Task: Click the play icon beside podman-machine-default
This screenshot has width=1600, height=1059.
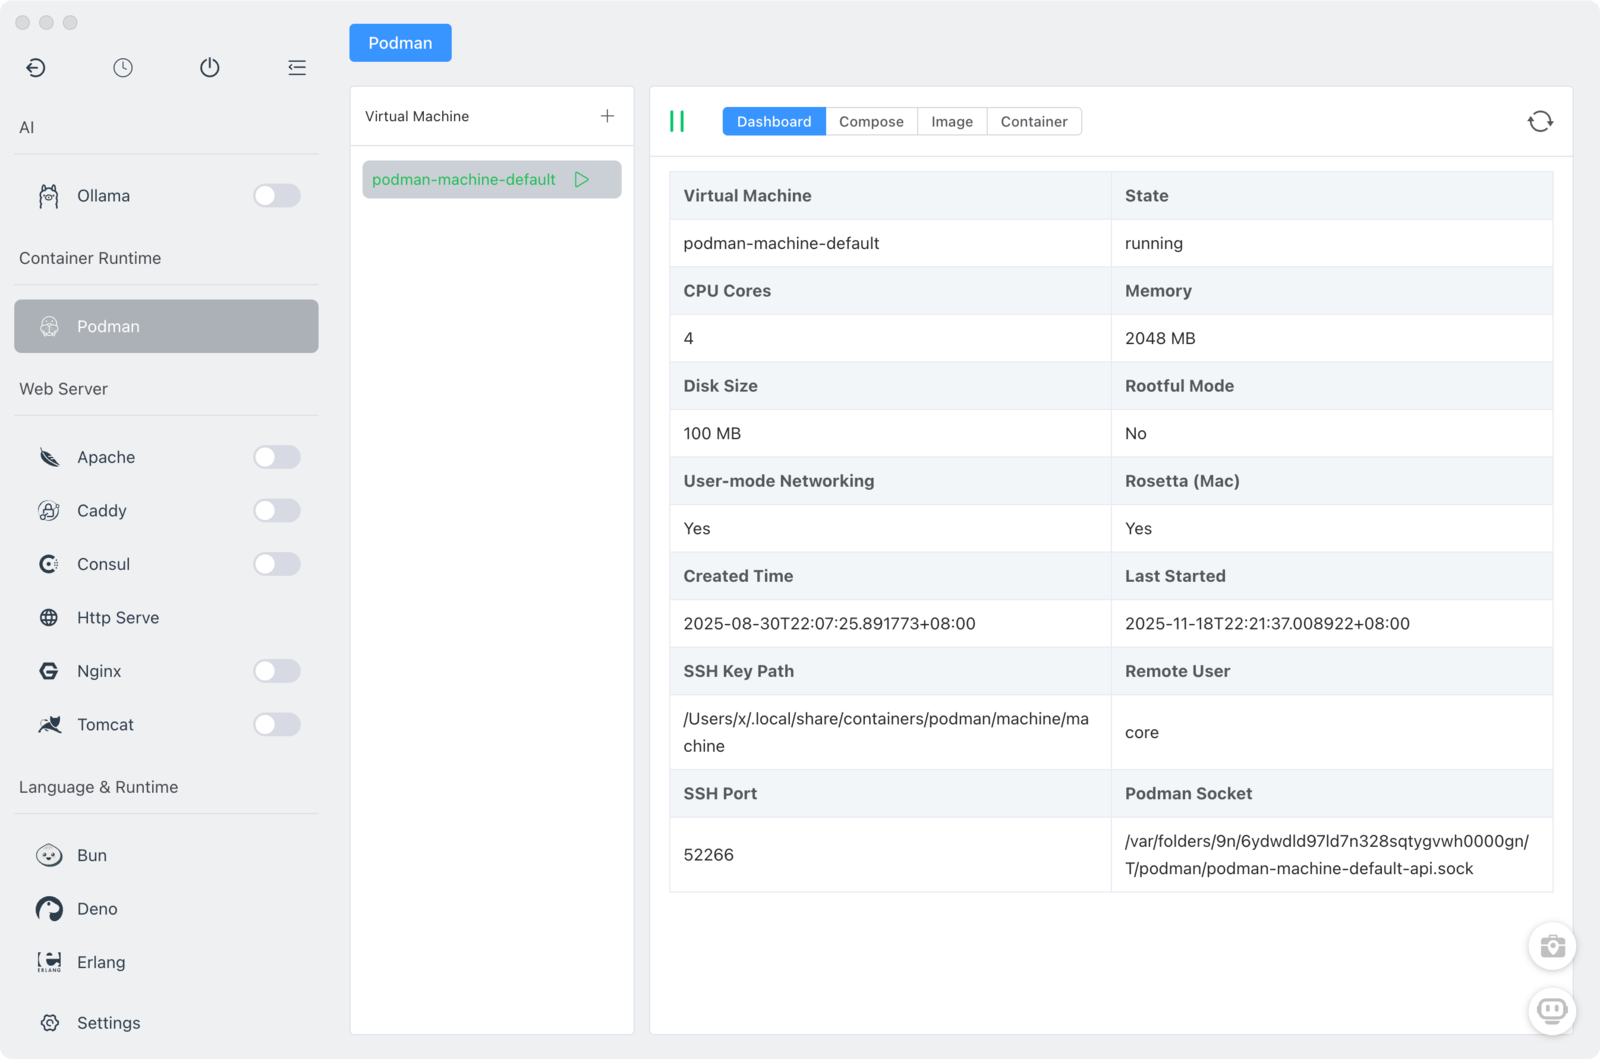Action: [582, 180]
